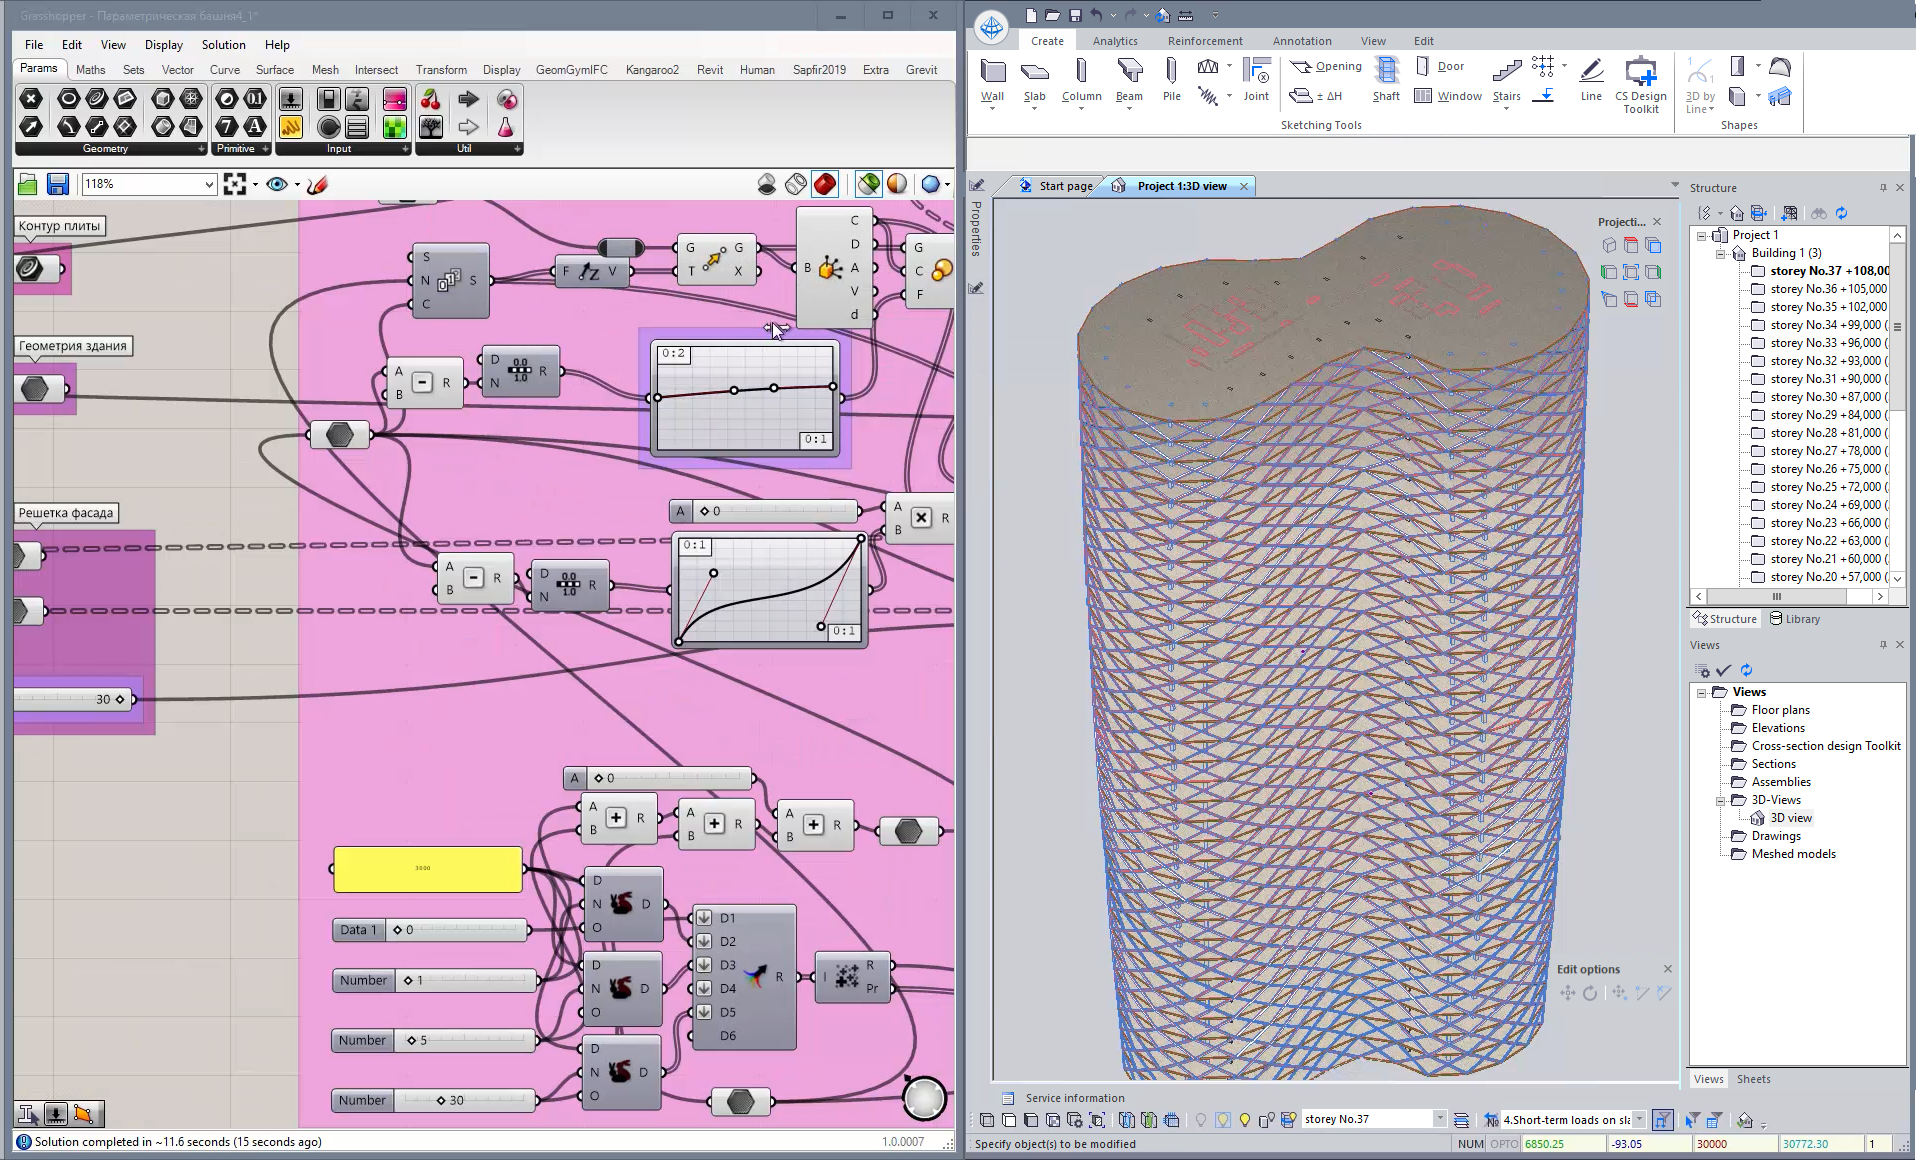
Task: Open the Solution menu in Grasshopper
Action: coord(223,45)
